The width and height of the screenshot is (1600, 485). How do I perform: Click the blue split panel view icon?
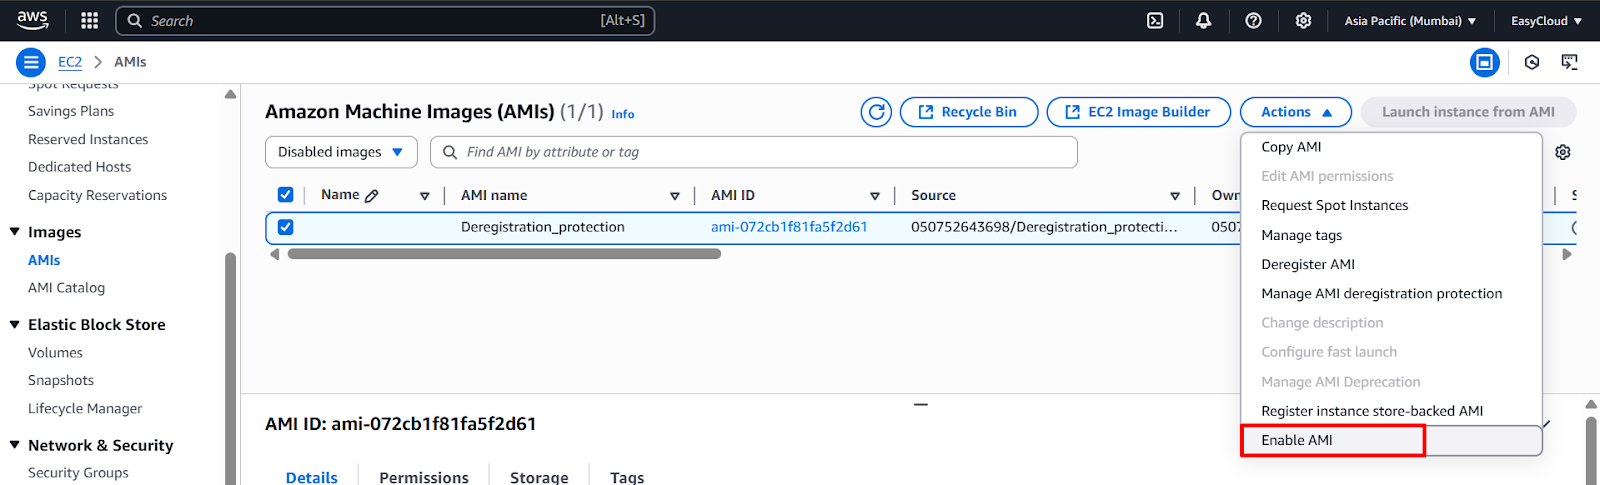[1485, 62]
